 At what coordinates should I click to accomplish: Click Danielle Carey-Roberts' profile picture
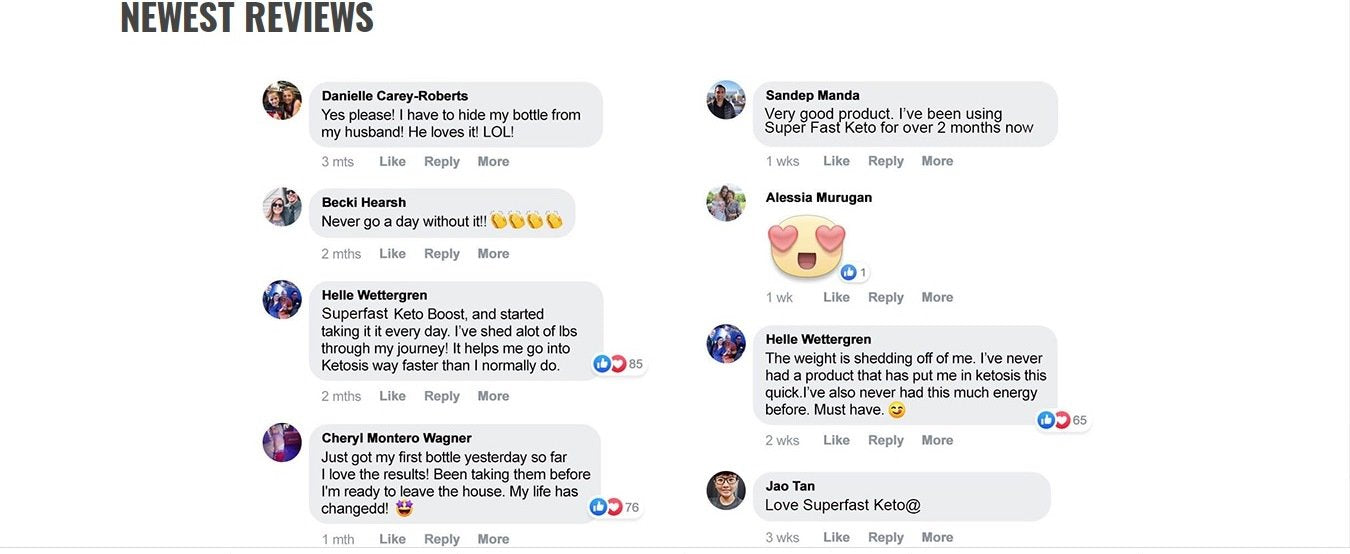coord(282,101)
